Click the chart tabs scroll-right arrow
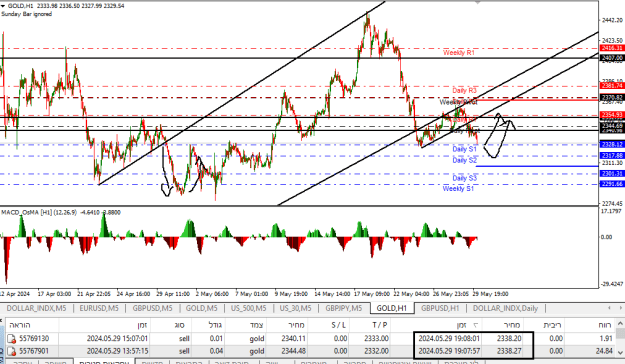 [620, 308]
